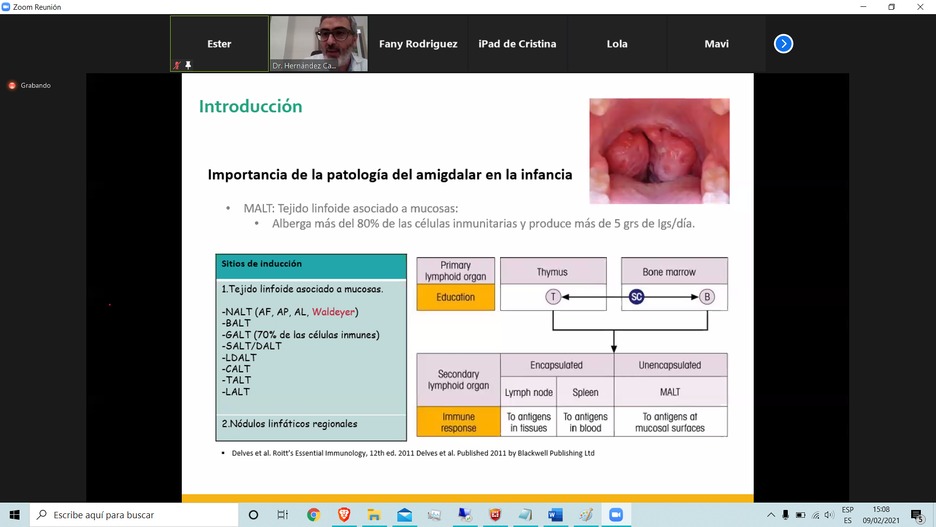Click next arrow to show more participants
Screen dimensions: 936x527
[783, 44]
